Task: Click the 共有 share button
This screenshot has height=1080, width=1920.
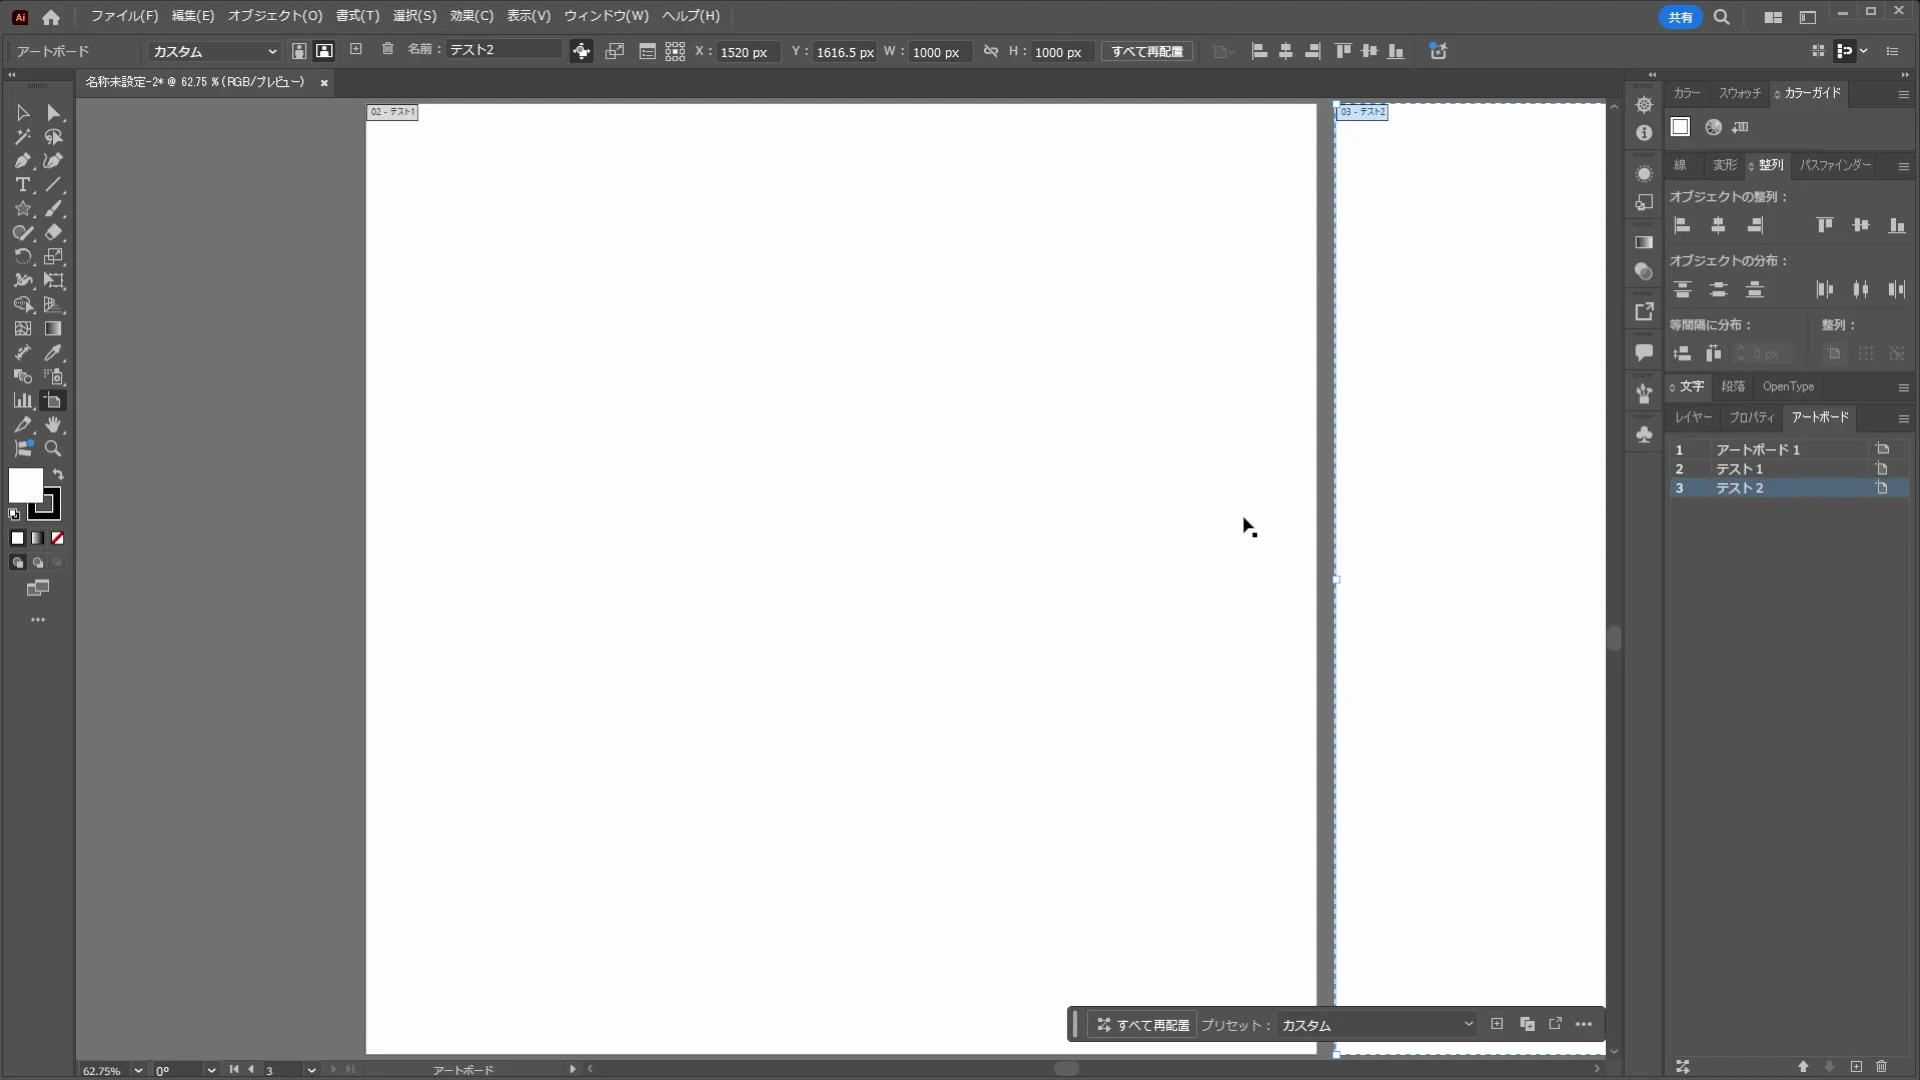Action: coord(1680,17)
